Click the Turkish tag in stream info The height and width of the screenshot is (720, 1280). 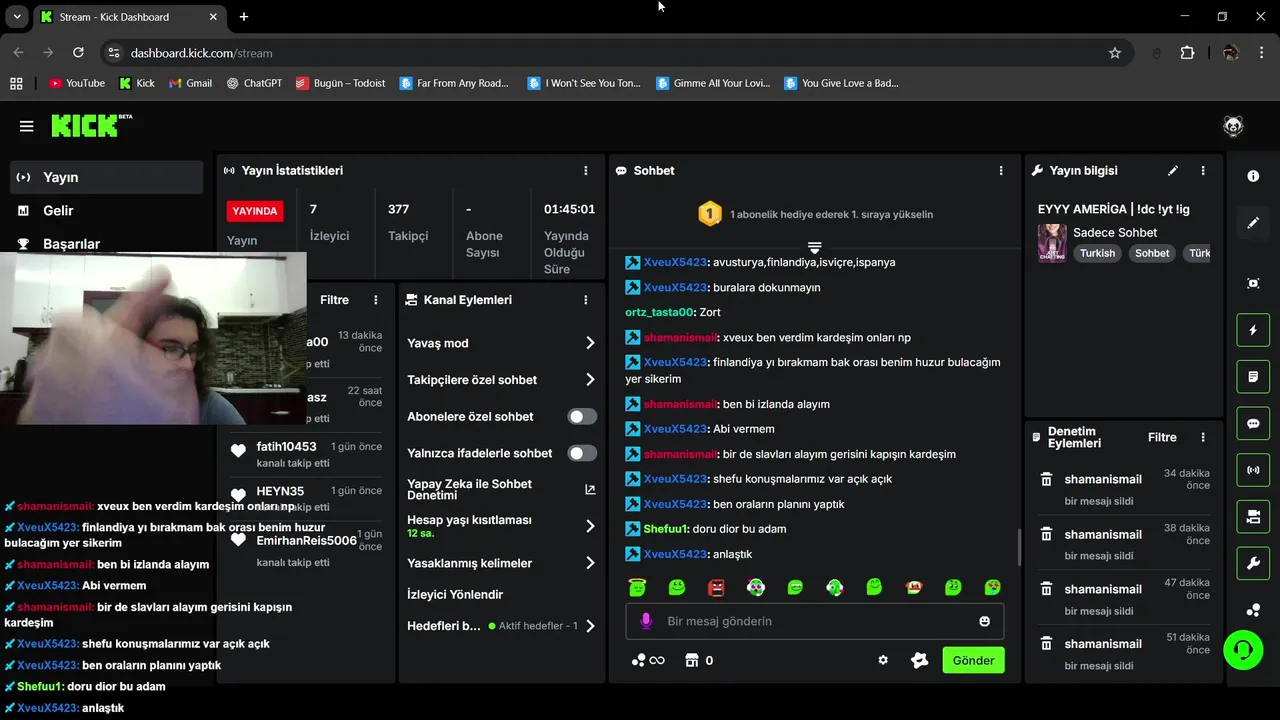(x=1097, y=253)
